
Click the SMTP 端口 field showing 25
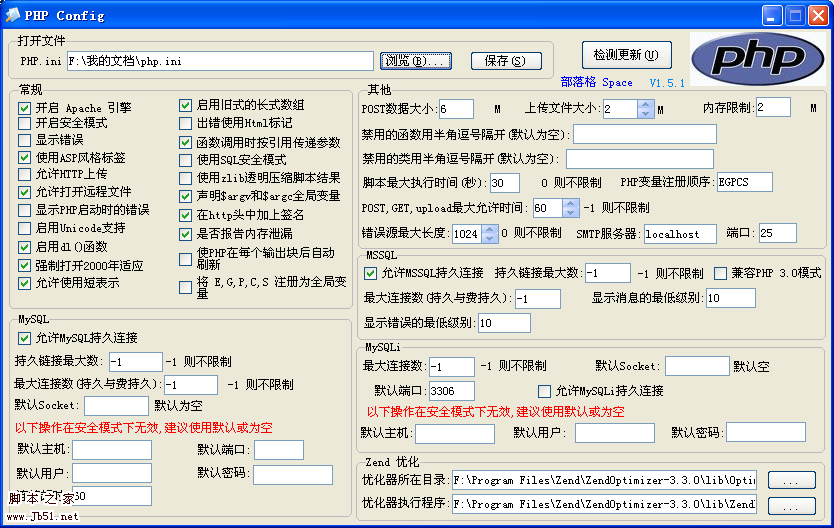click(x=778, y=233)
